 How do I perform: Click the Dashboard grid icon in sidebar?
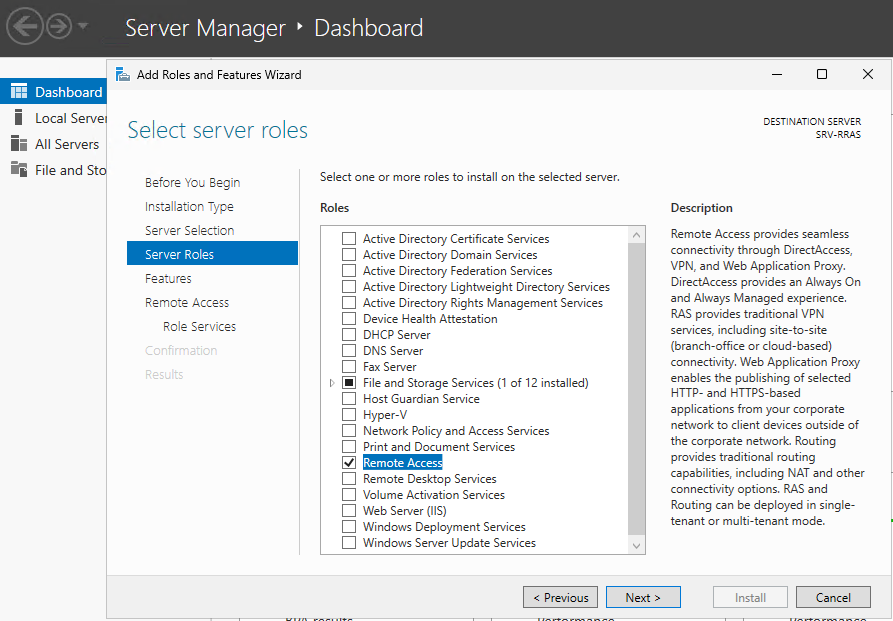pyautogui.click(x=18, y=92)
